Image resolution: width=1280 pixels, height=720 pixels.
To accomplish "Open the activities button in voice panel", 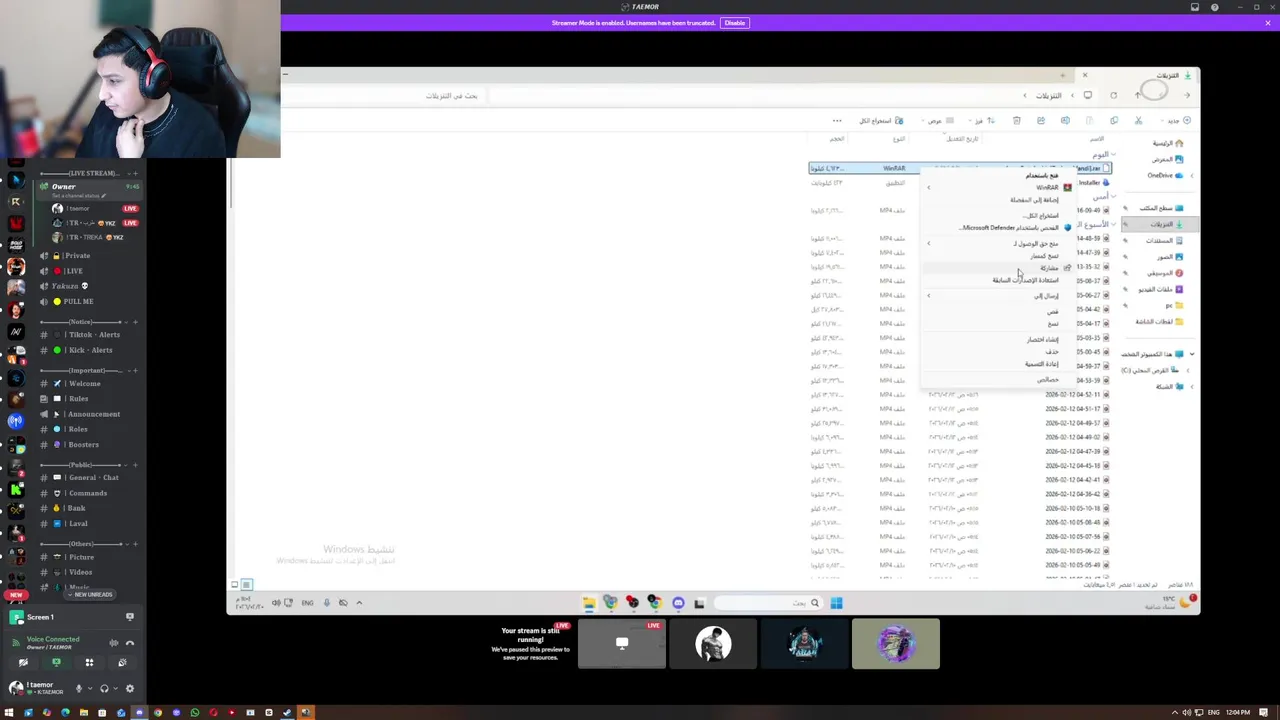I will 89,662.
